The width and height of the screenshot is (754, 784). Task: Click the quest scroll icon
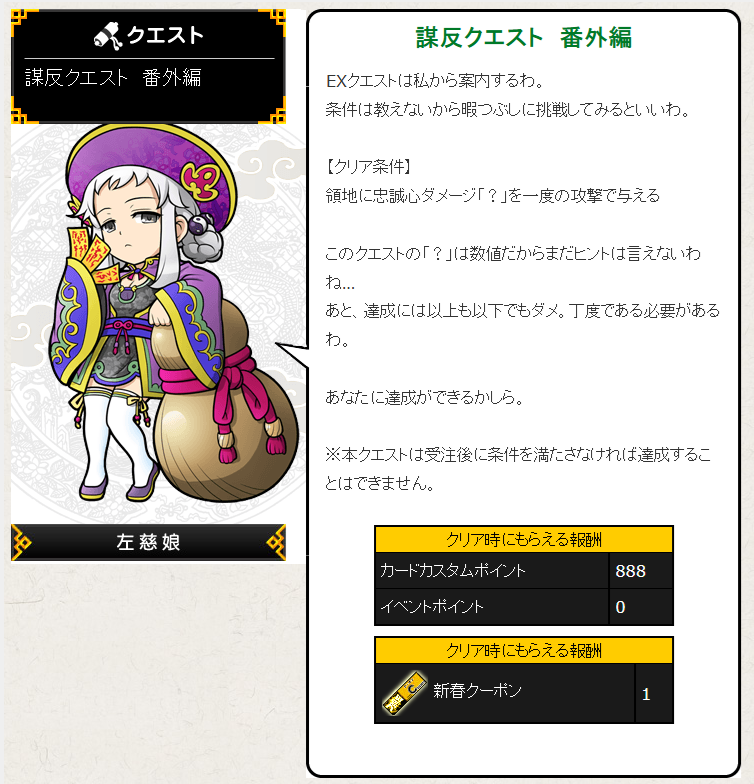[x=108, y=36]
